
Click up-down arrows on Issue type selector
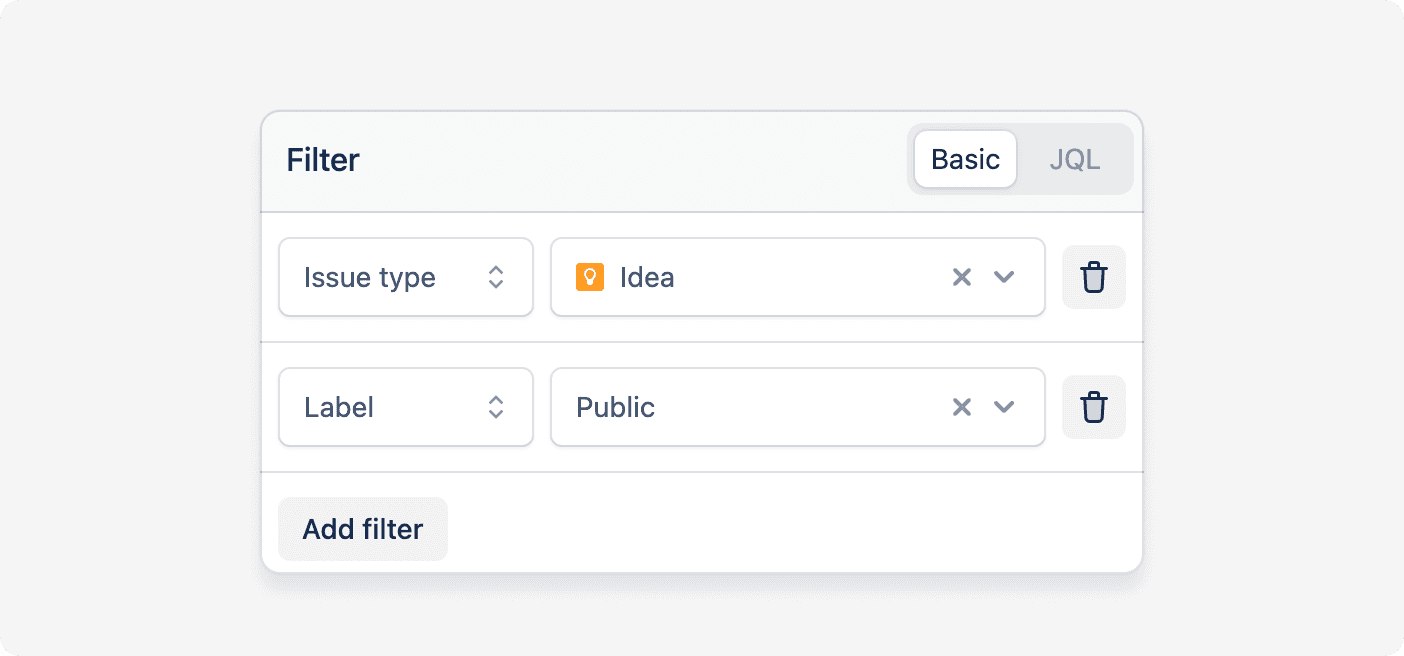tap(496, 277)
